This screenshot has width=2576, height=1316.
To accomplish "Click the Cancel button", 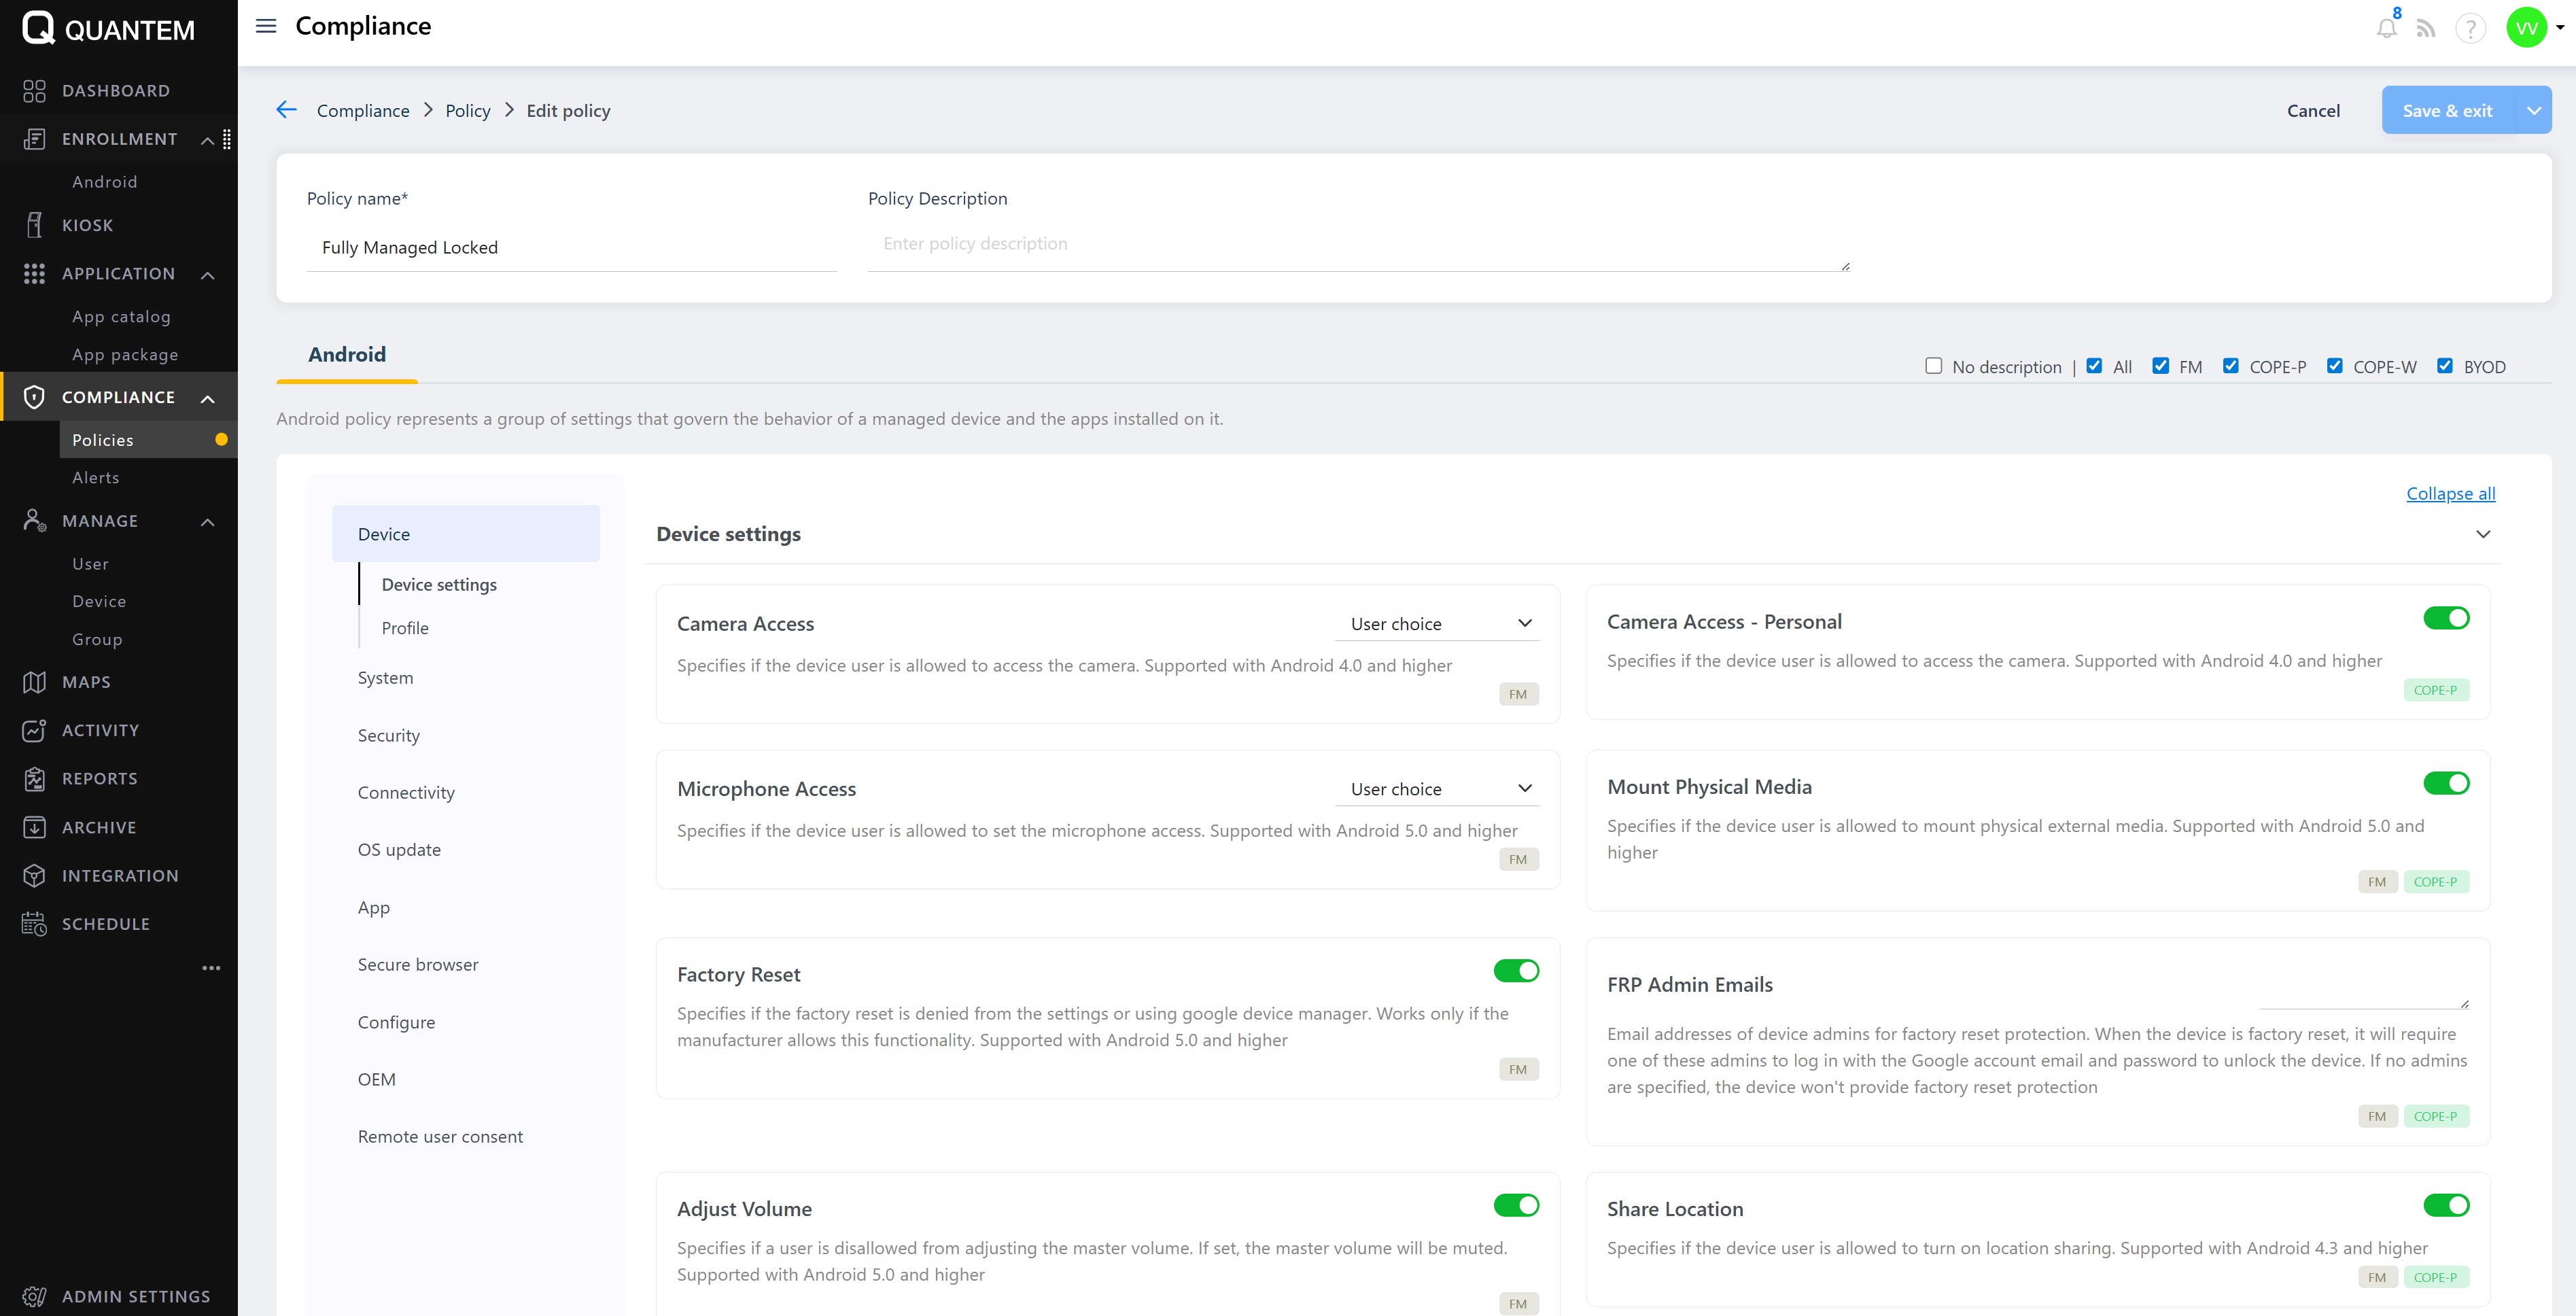I will coord(2313,110).
